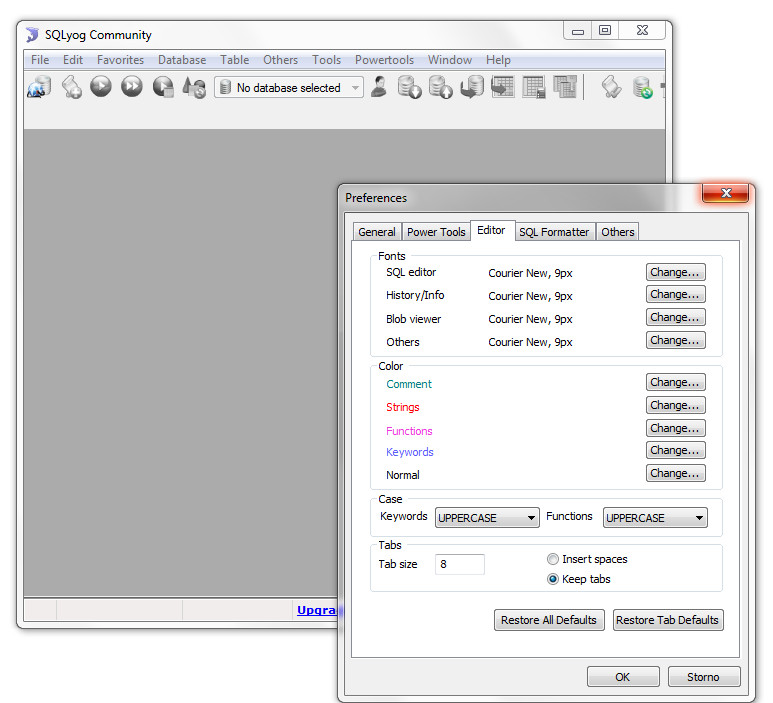This screenshot has height=703, width=773.
Task: Open the Table menu
Action: tap(234, 60)
